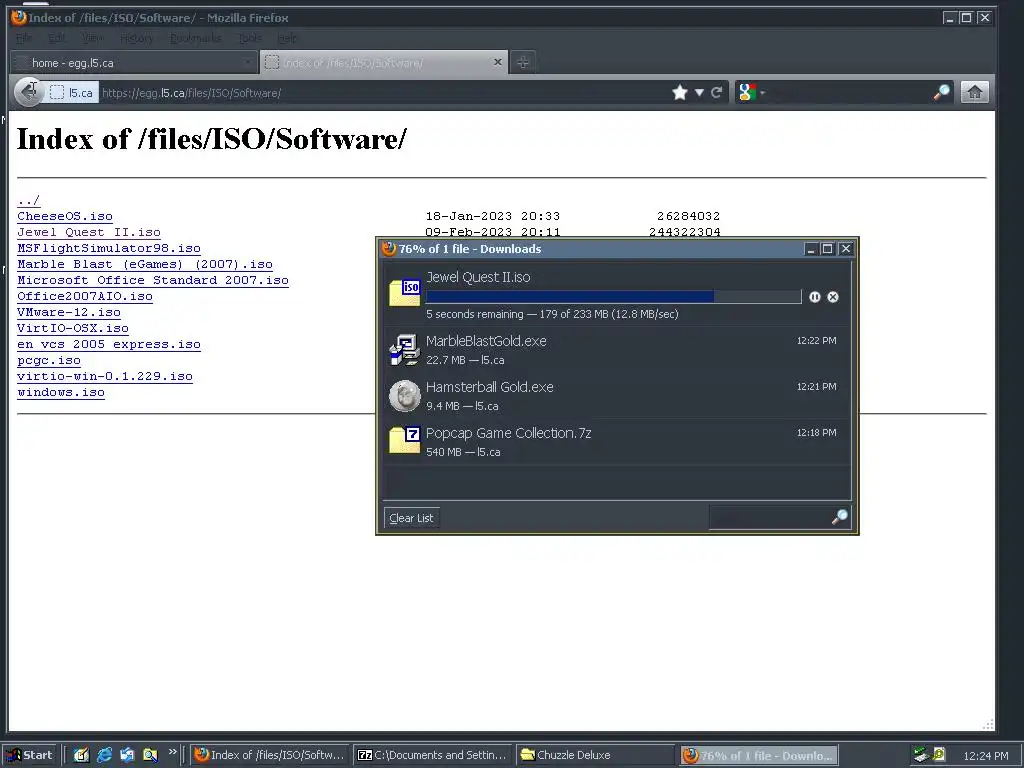Click MSFlightSimulator98.iso link
Screen dimensions: 1024x768
coord(109,248)
